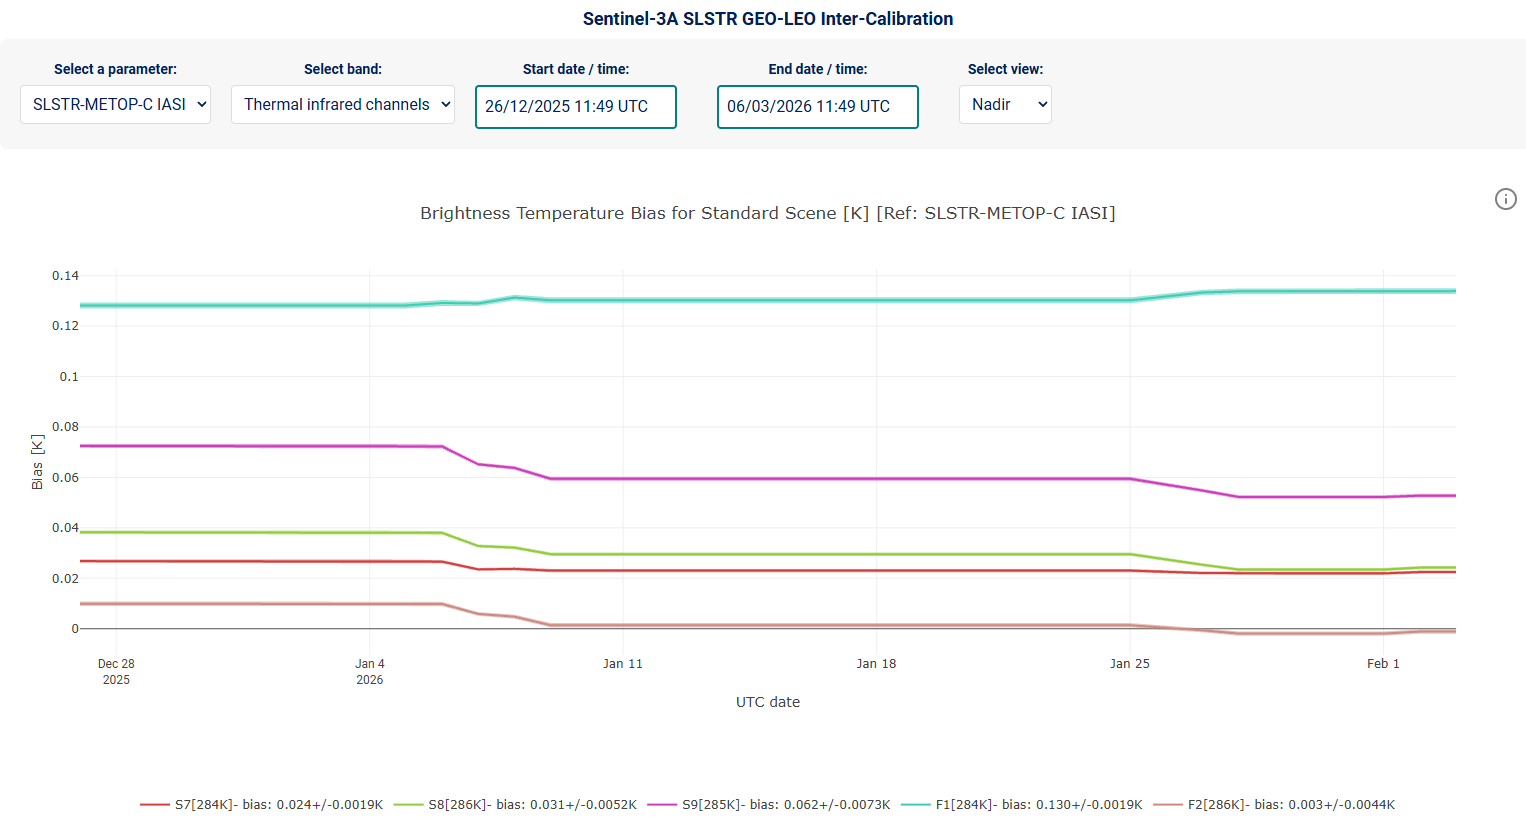
Task: Open the chart info icon
Action: [x=1505, y=199]
